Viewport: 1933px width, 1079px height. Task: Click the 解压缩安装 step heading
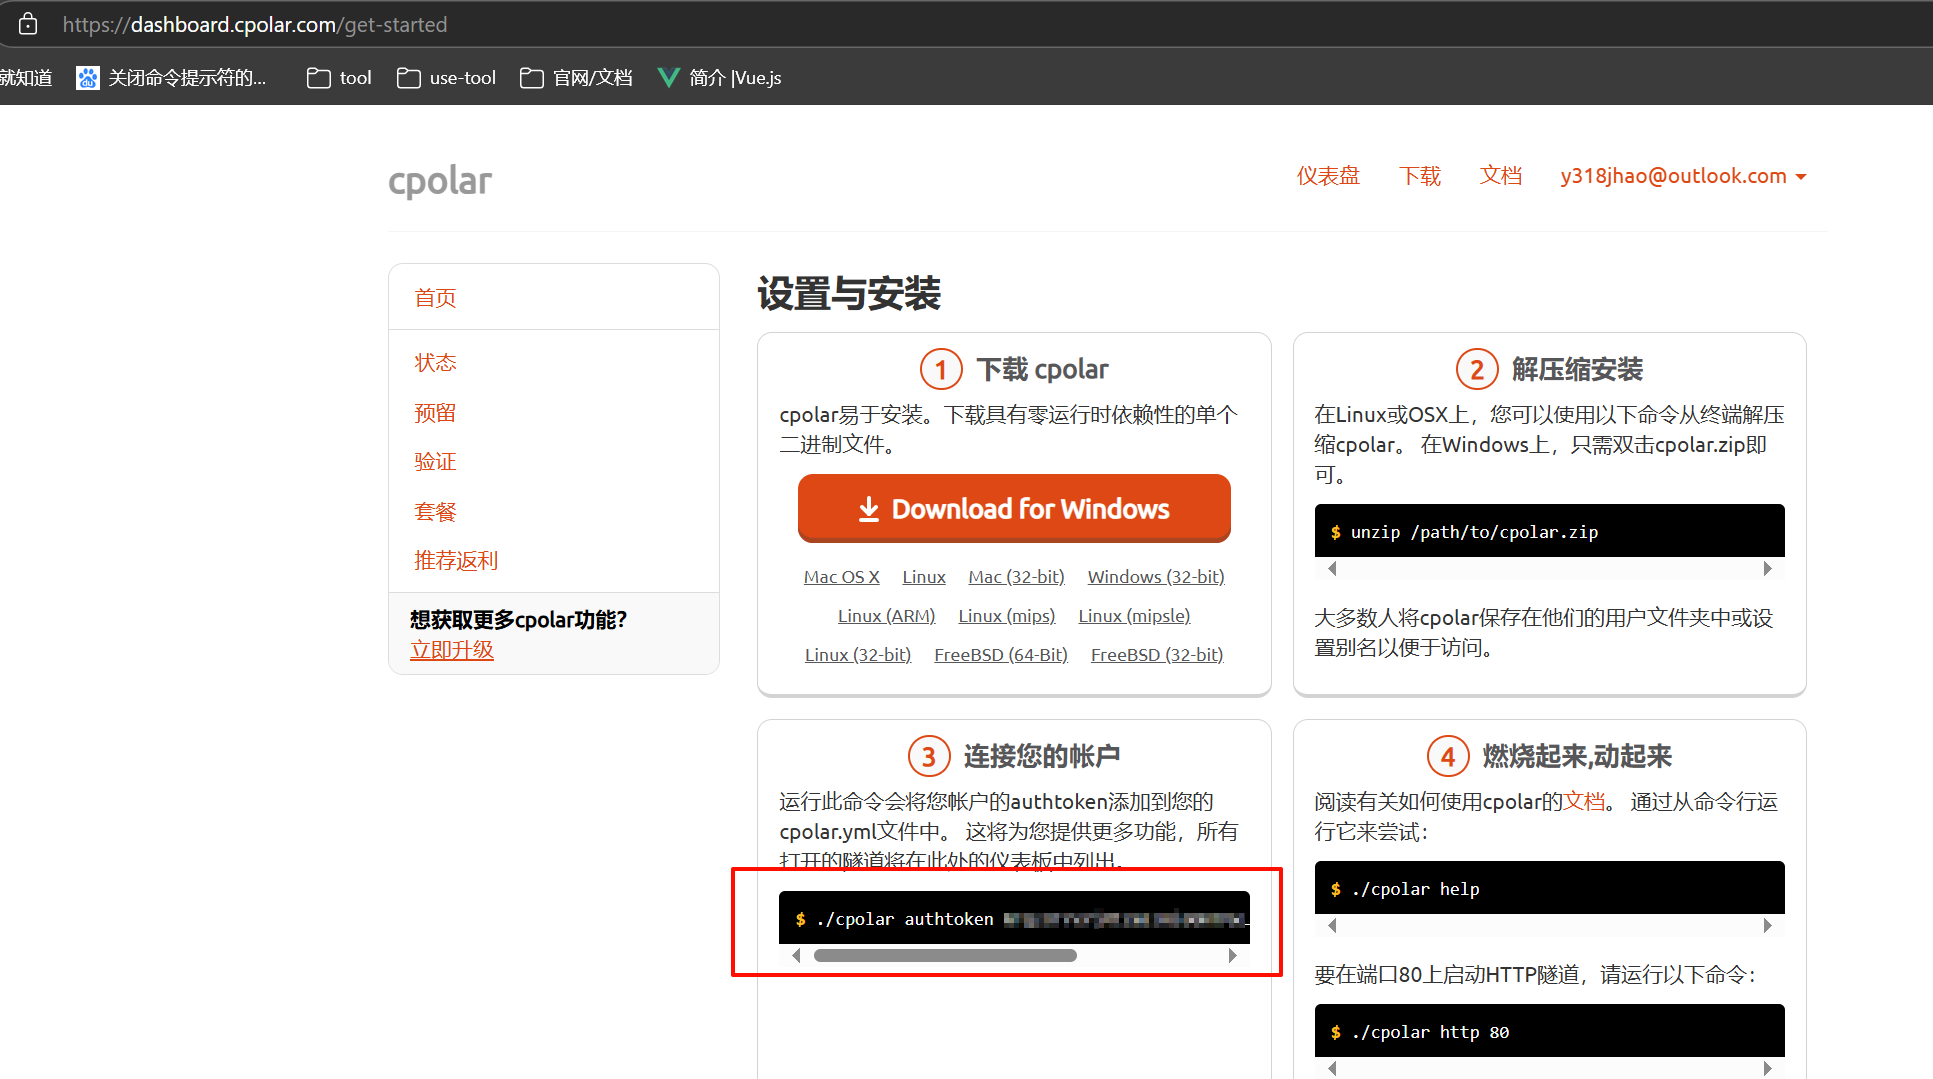tap(1577, 370)
